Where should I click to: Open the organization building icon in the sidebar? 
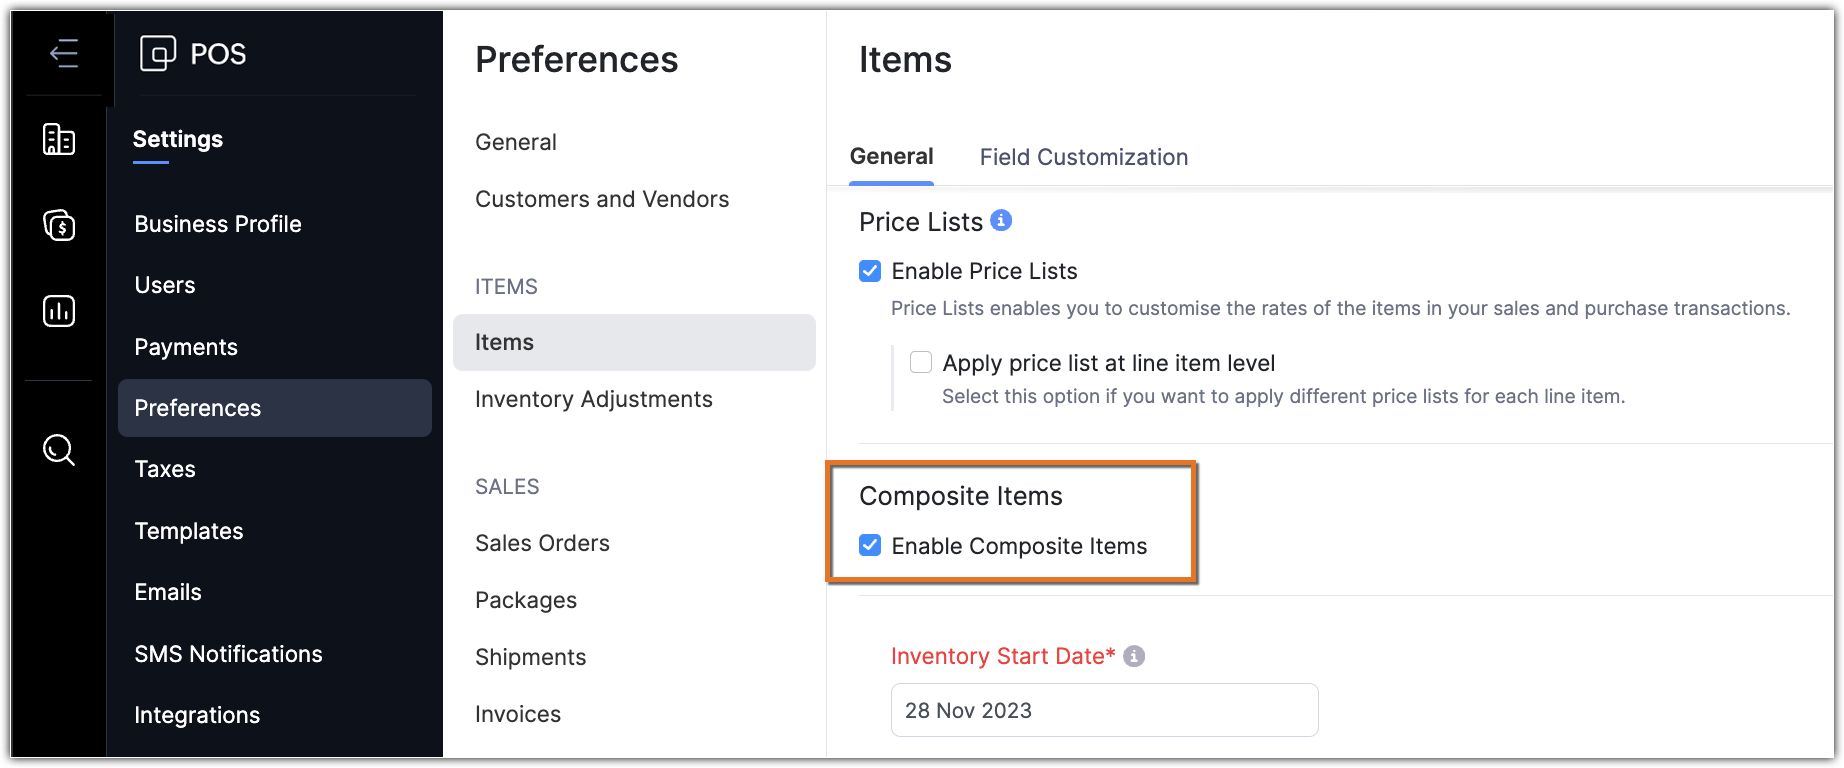(59, 140)
